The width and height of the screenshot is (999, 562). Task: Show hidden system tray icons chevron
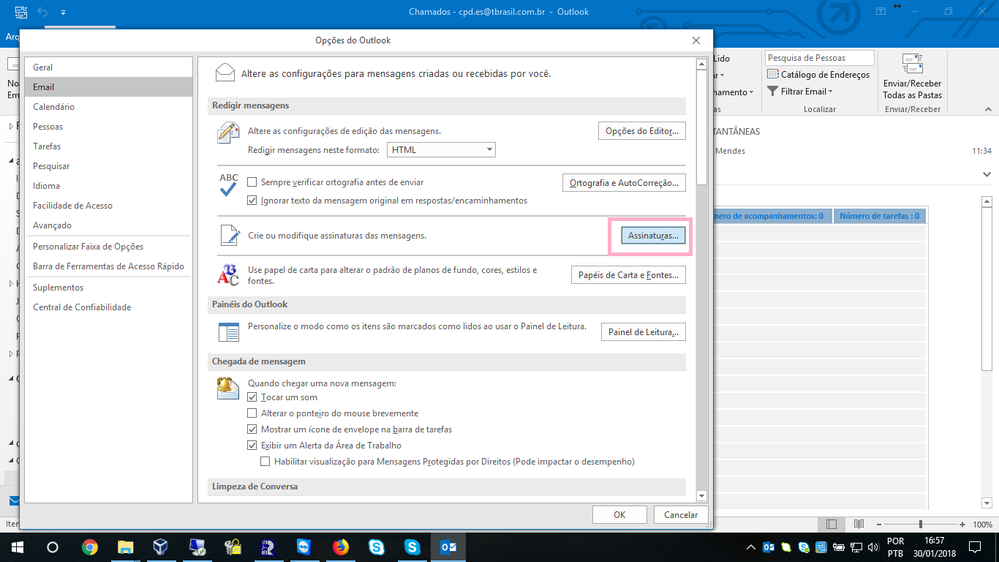pyautogui.click(x=751, y=547)
